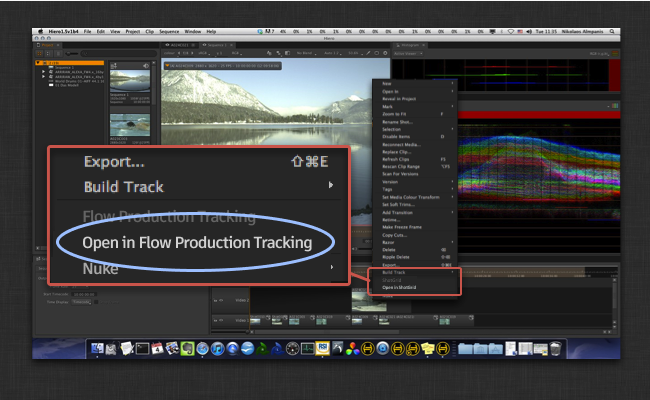The height and width of the screenshot is (400, 650).
Task: Adjust the thumbnail size slider in Project bin
Action: point(72,53)
